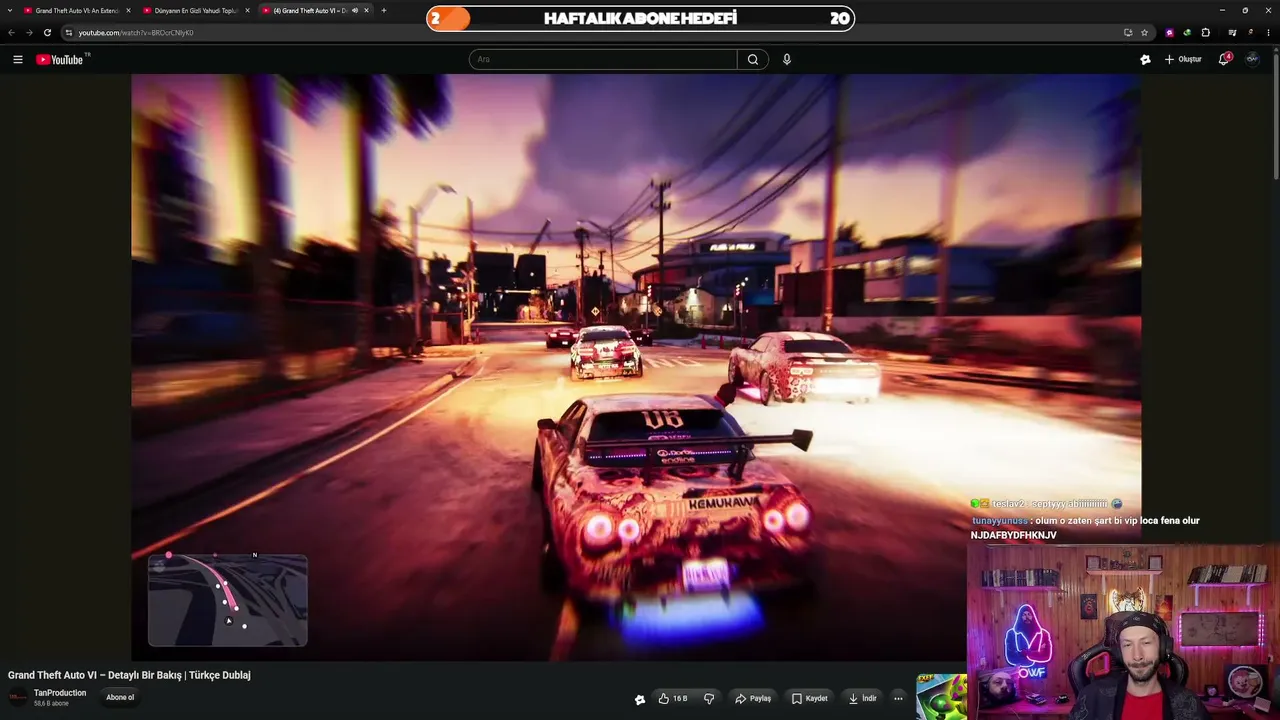Click the install app icon in address bar
The image size is (1280, 720).
(x=1128, y=33)
